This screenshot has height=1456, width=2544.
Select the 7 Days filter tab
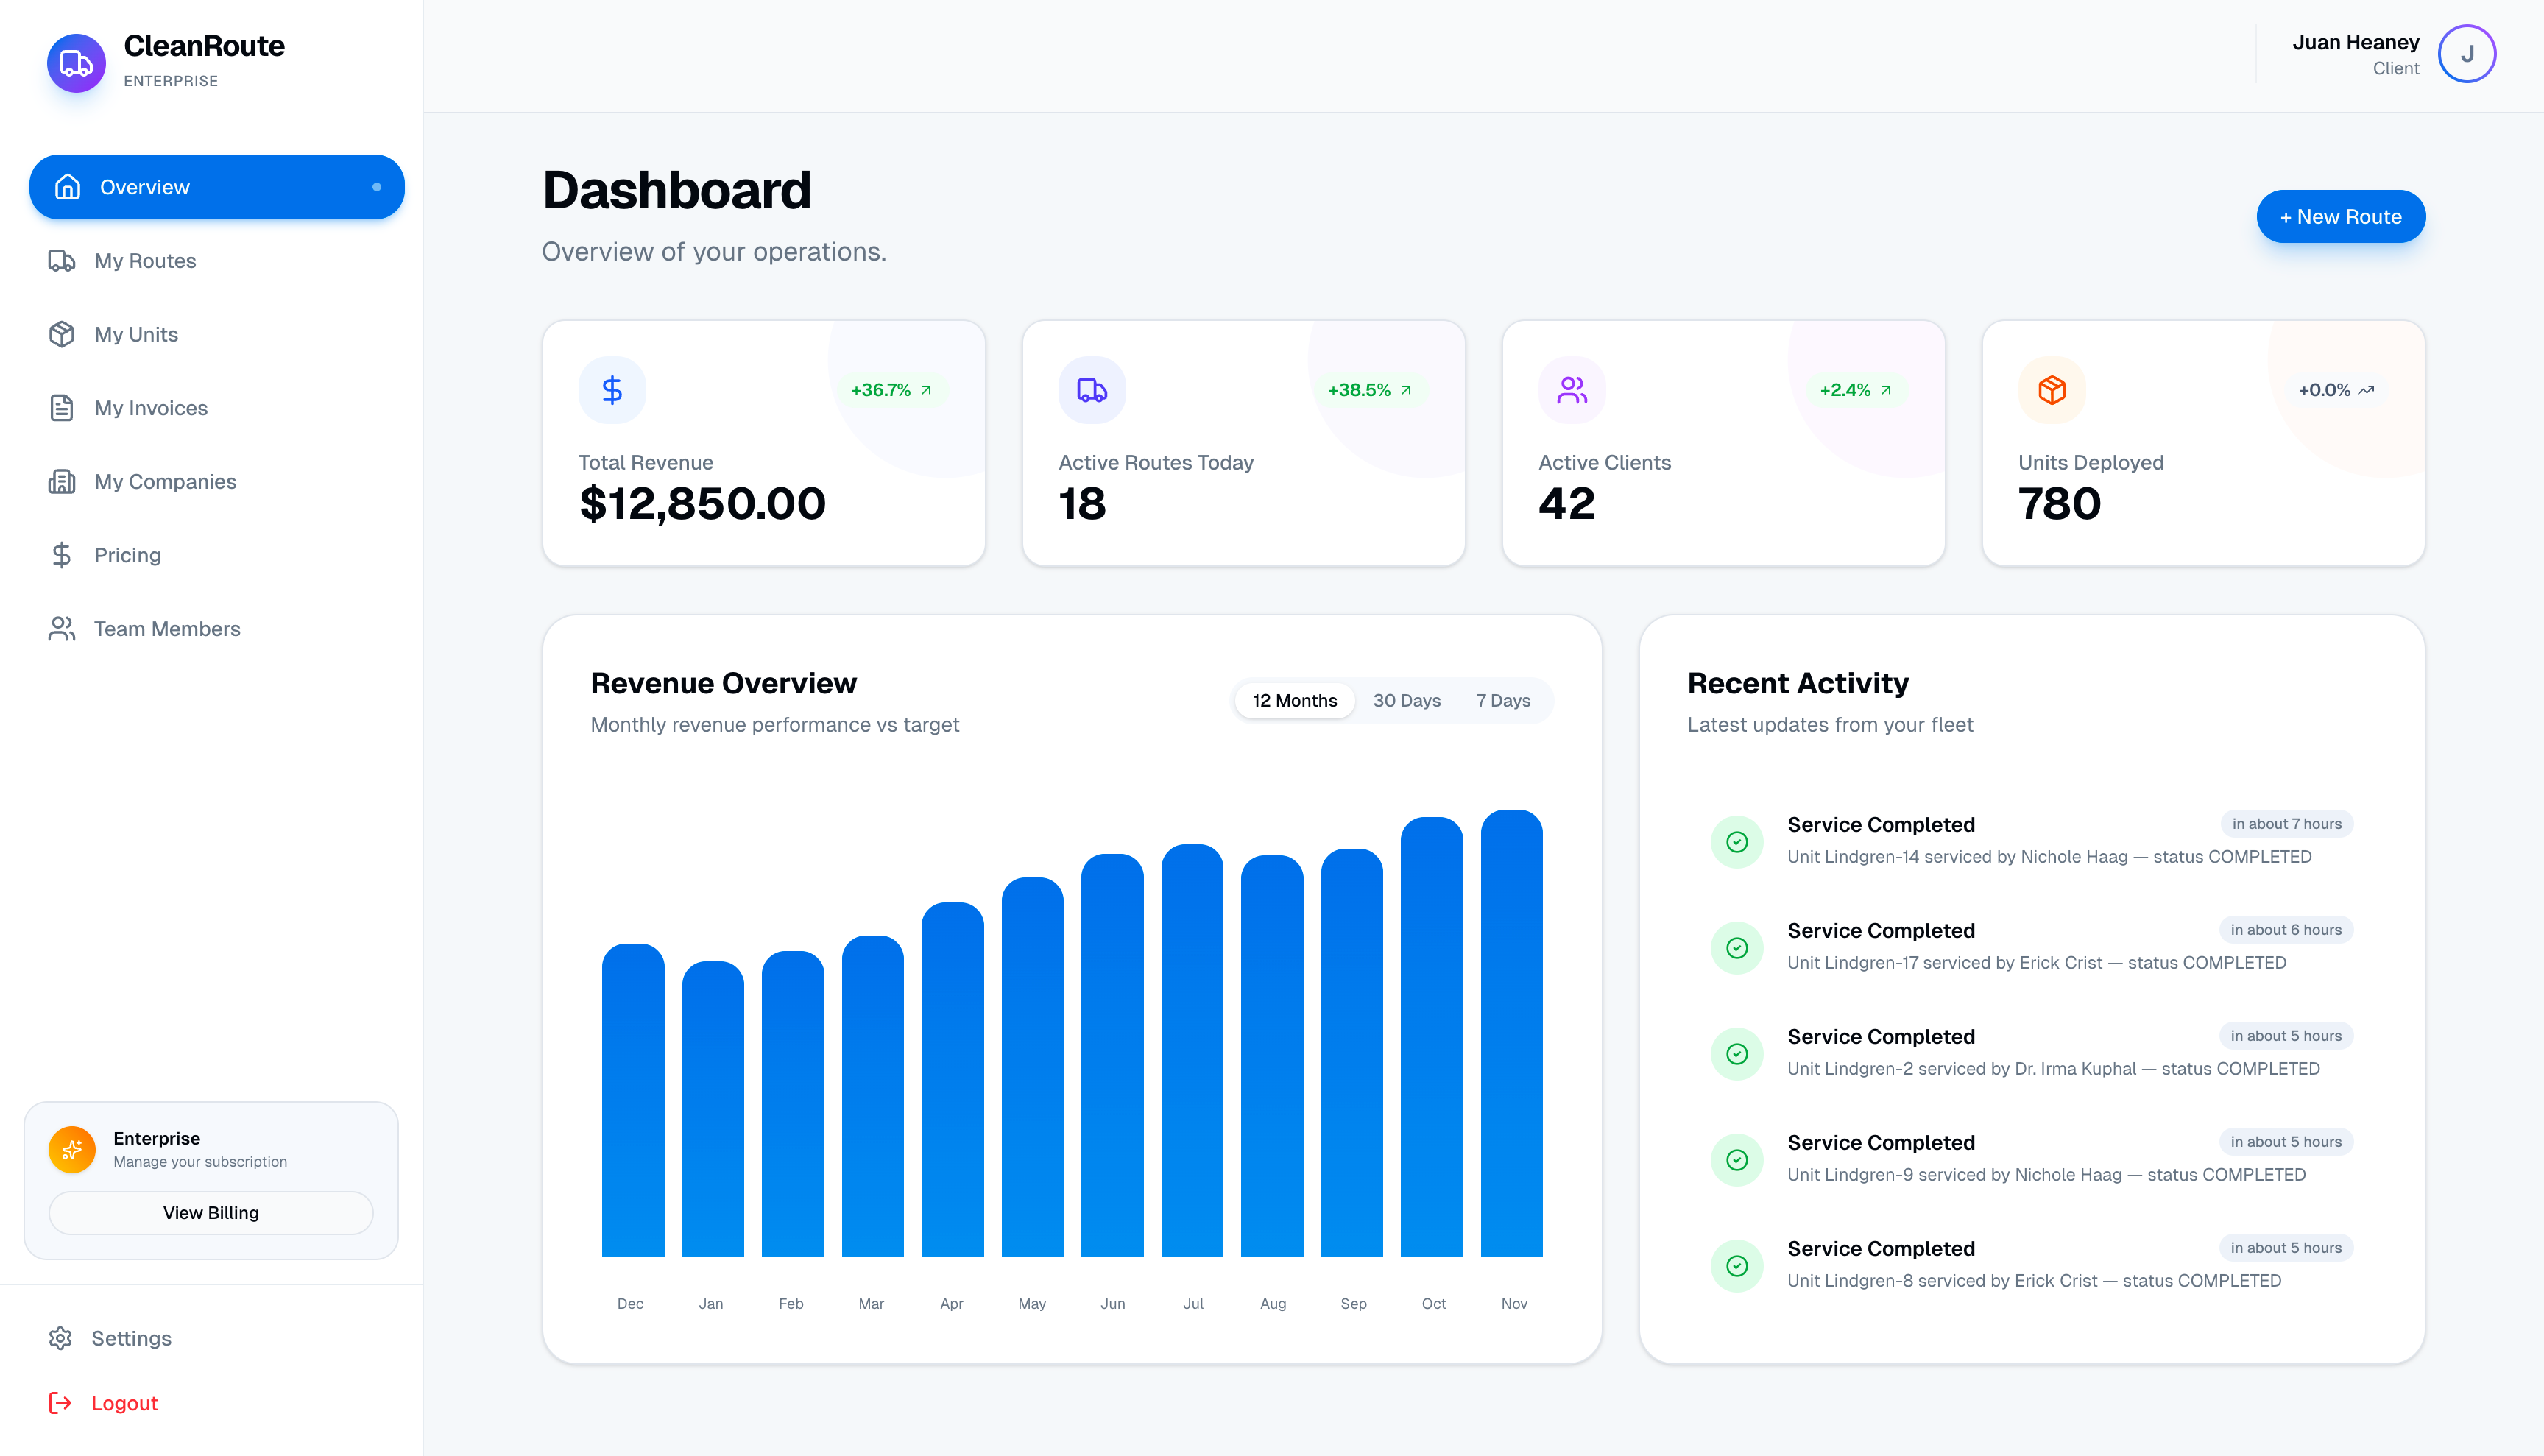point(1503,700)
